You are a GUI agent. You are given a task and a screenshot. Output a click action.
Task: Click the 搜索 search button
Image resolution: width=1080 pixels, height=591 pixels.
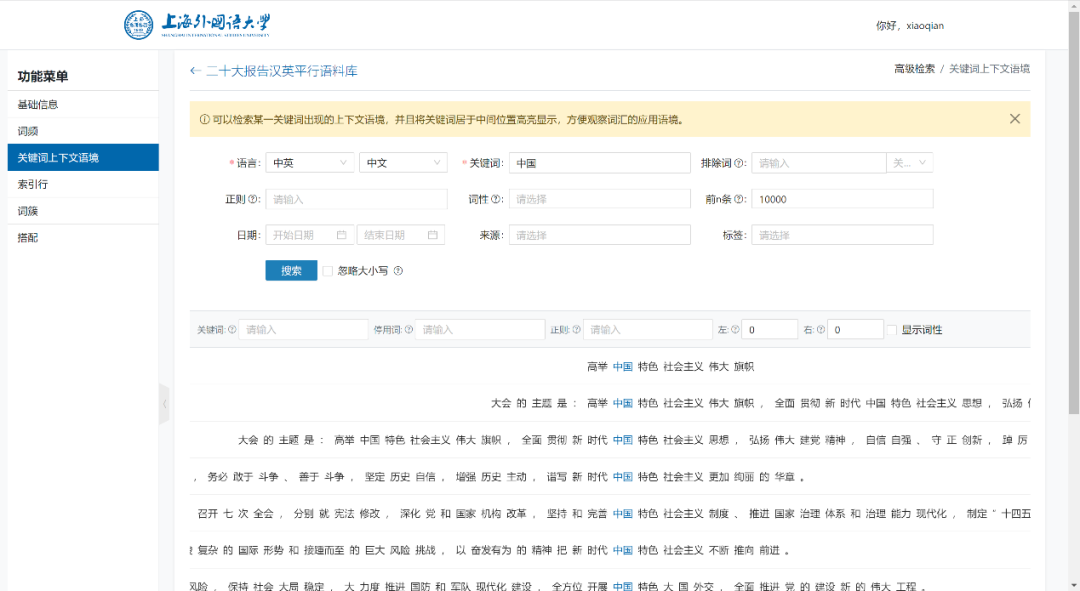[x=290, y=270]
